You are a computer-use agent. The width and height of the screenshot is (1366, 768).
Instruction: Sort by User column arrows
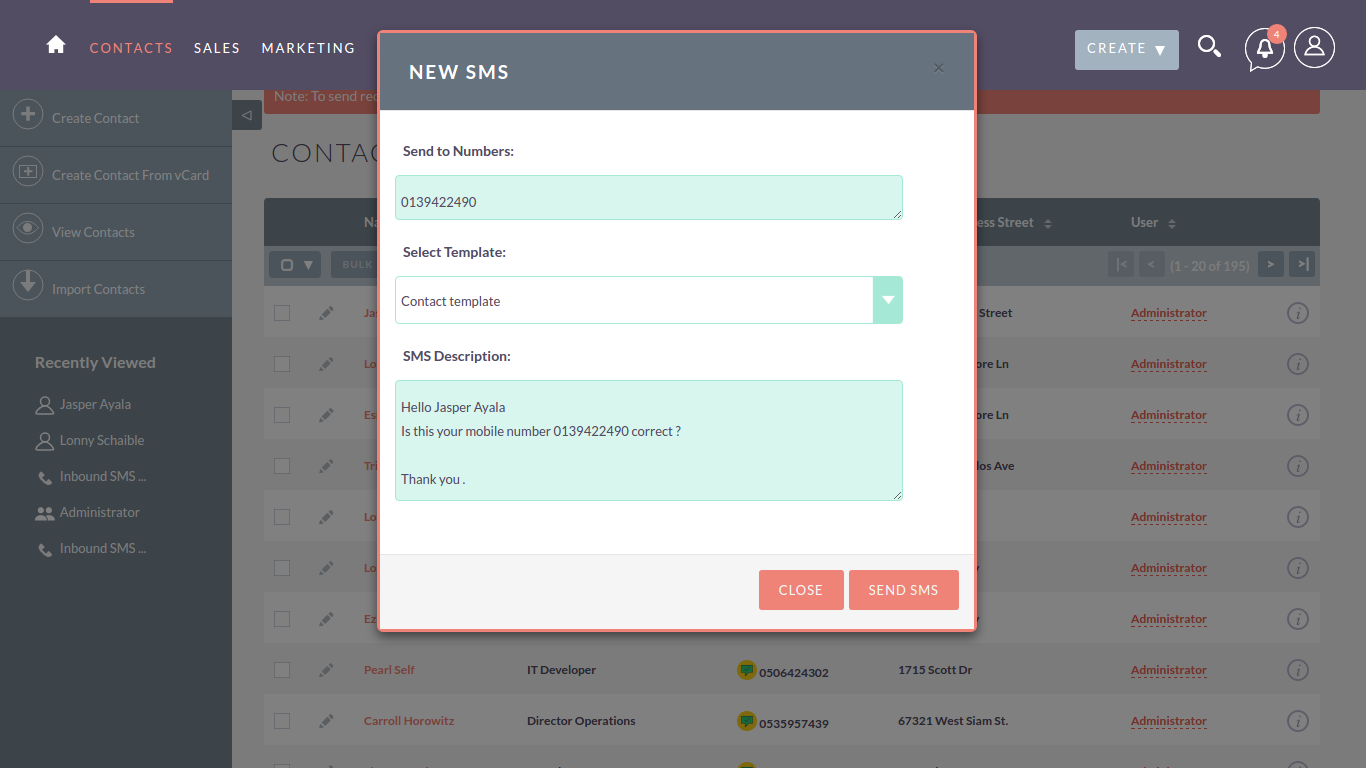pos(1172,224)
